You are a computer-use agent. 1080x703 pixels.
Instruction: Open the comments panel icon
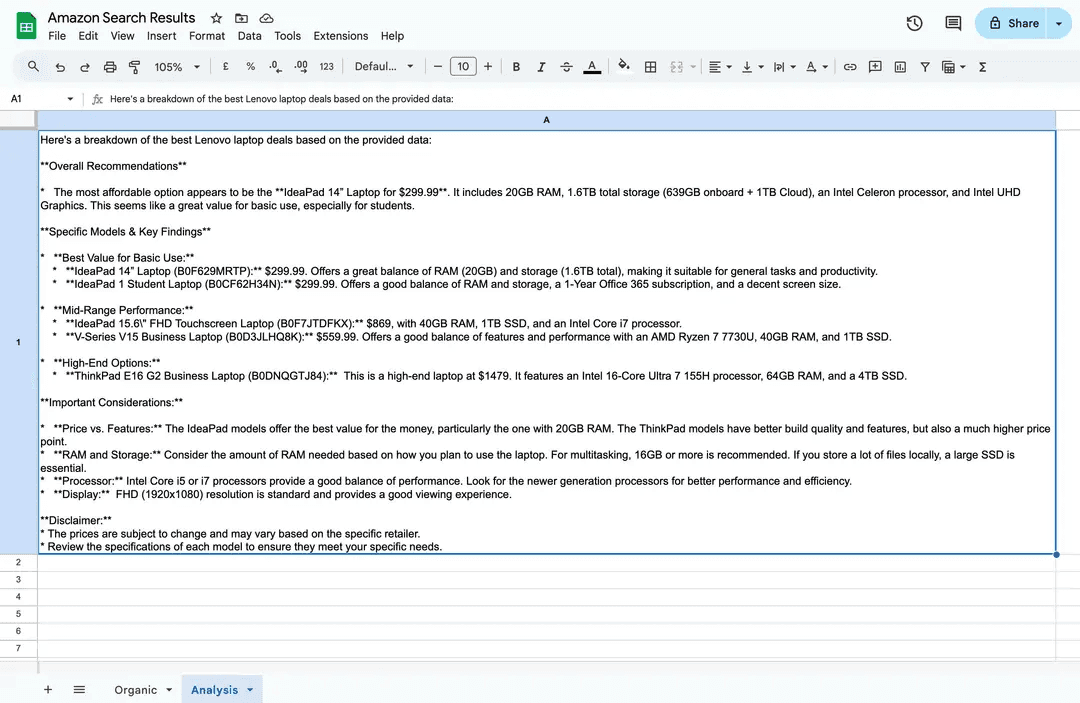click(x=953, y=23)
